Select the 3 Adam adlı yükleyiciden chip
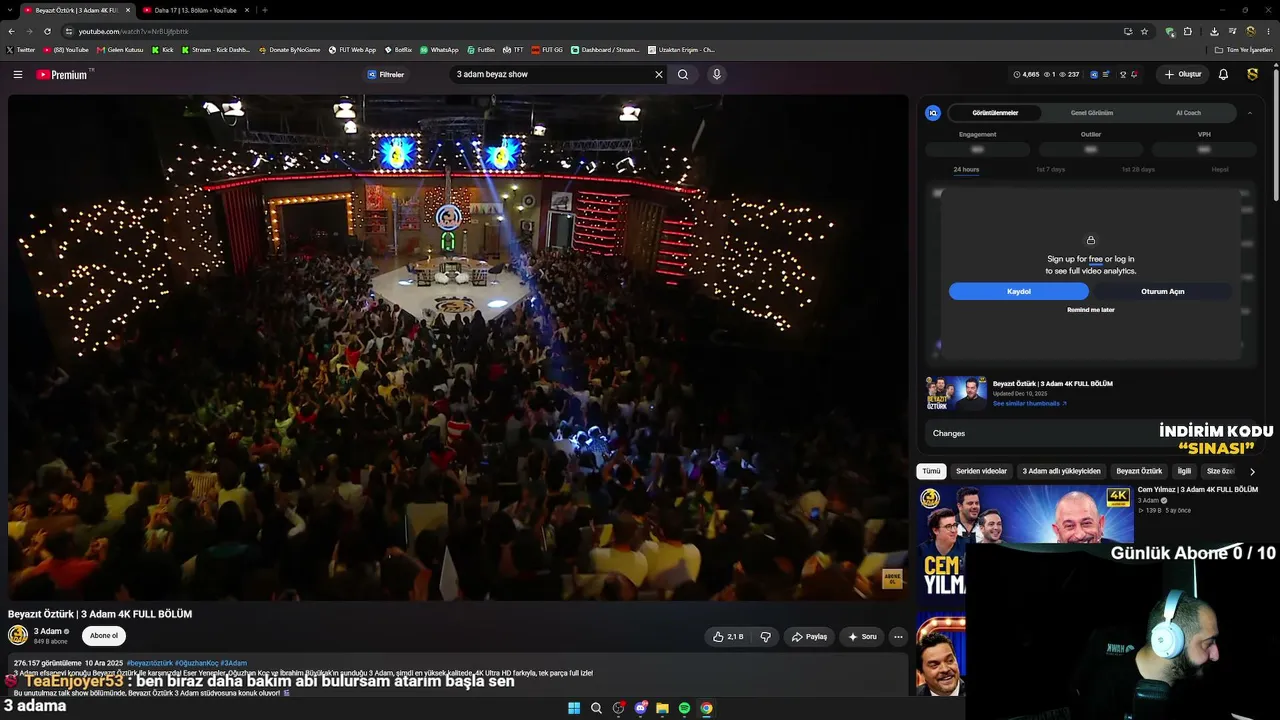Image resolution: width=1280 pixels, height=720 pixels. tap(1061, 471)
